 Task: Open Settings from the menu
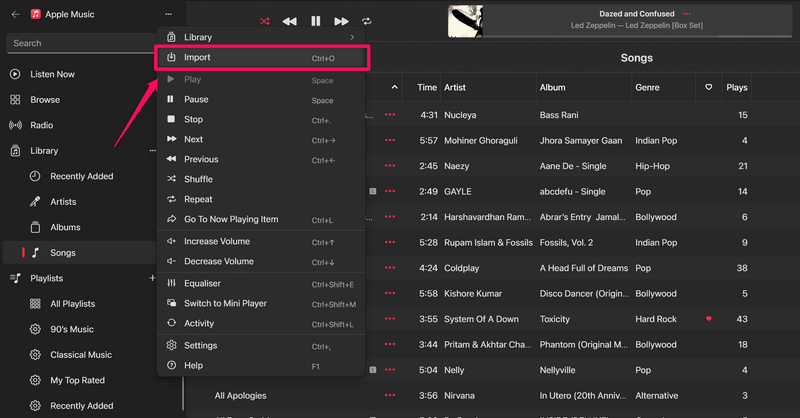[200, 345]
